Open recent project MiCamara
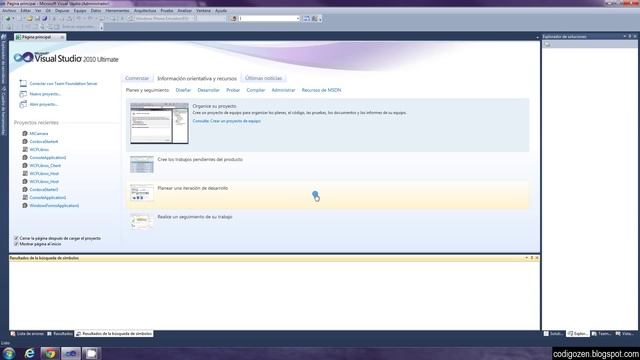This screenshot has height=360, width=640. [x=39, y=133]
